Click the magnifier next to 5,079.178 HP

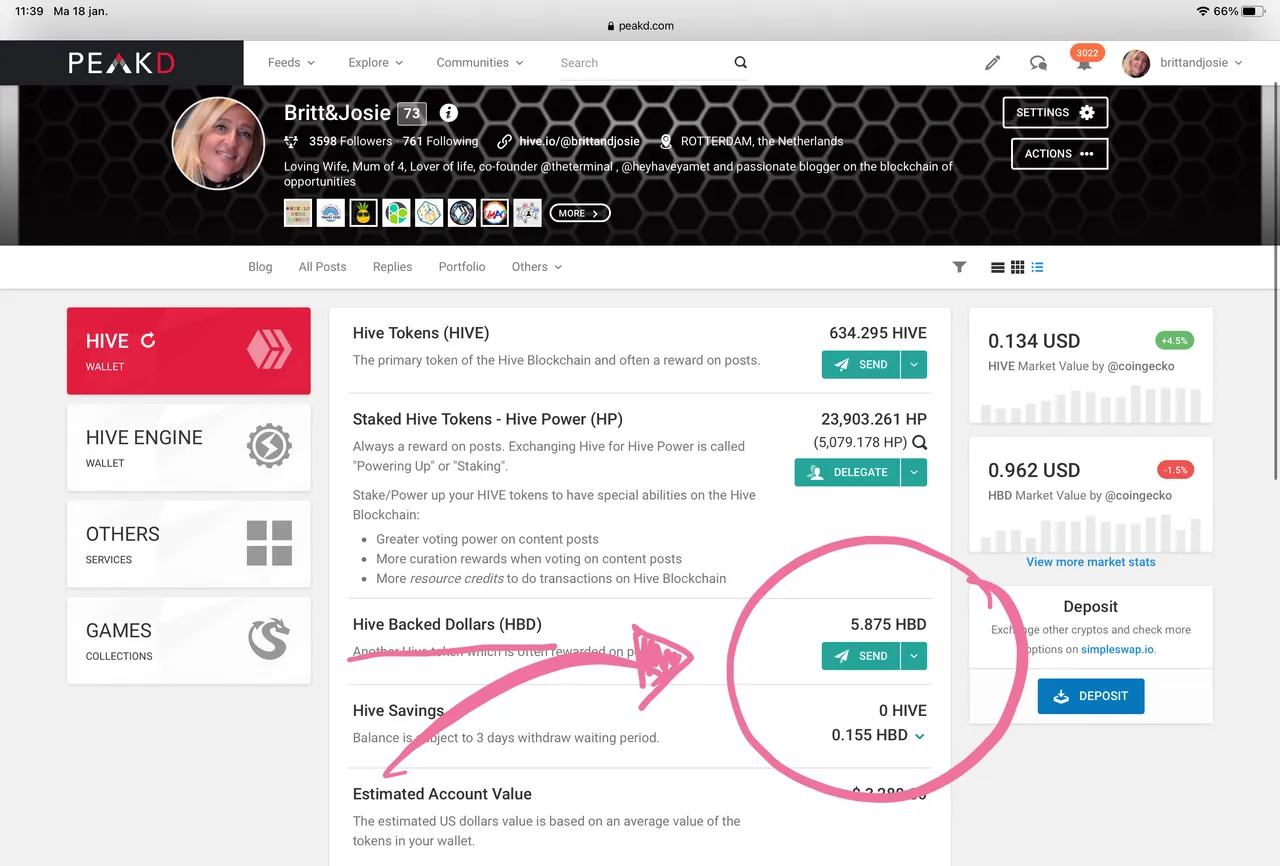click(x=919, y=442)
